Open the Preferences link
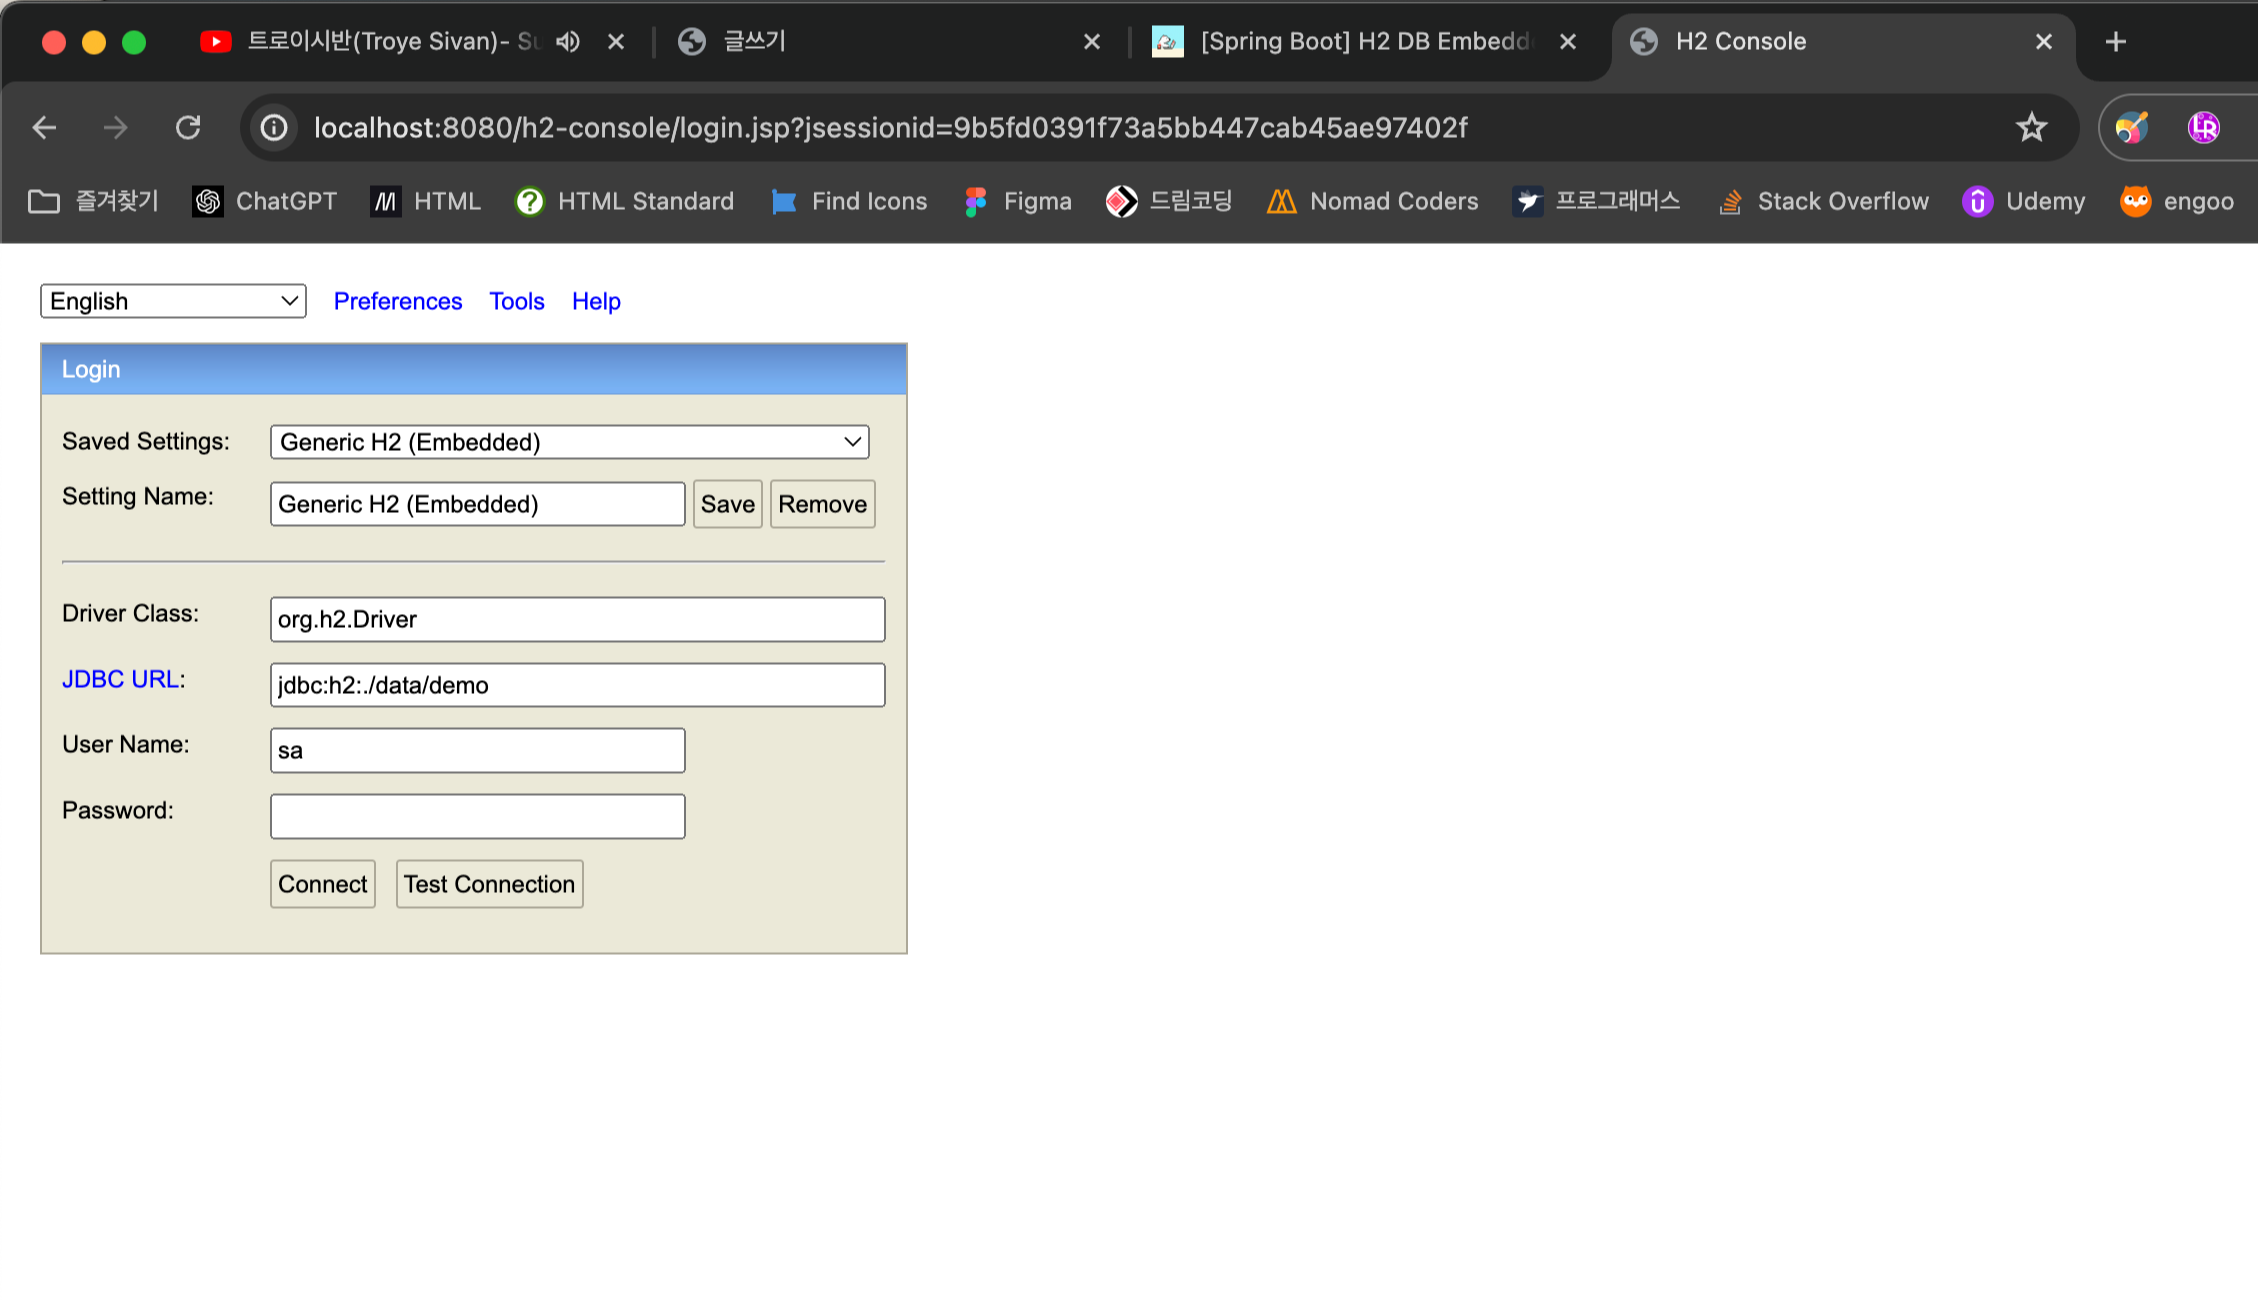The height and width of the screenshot is (1300, 2258). [x=397, y=301]
